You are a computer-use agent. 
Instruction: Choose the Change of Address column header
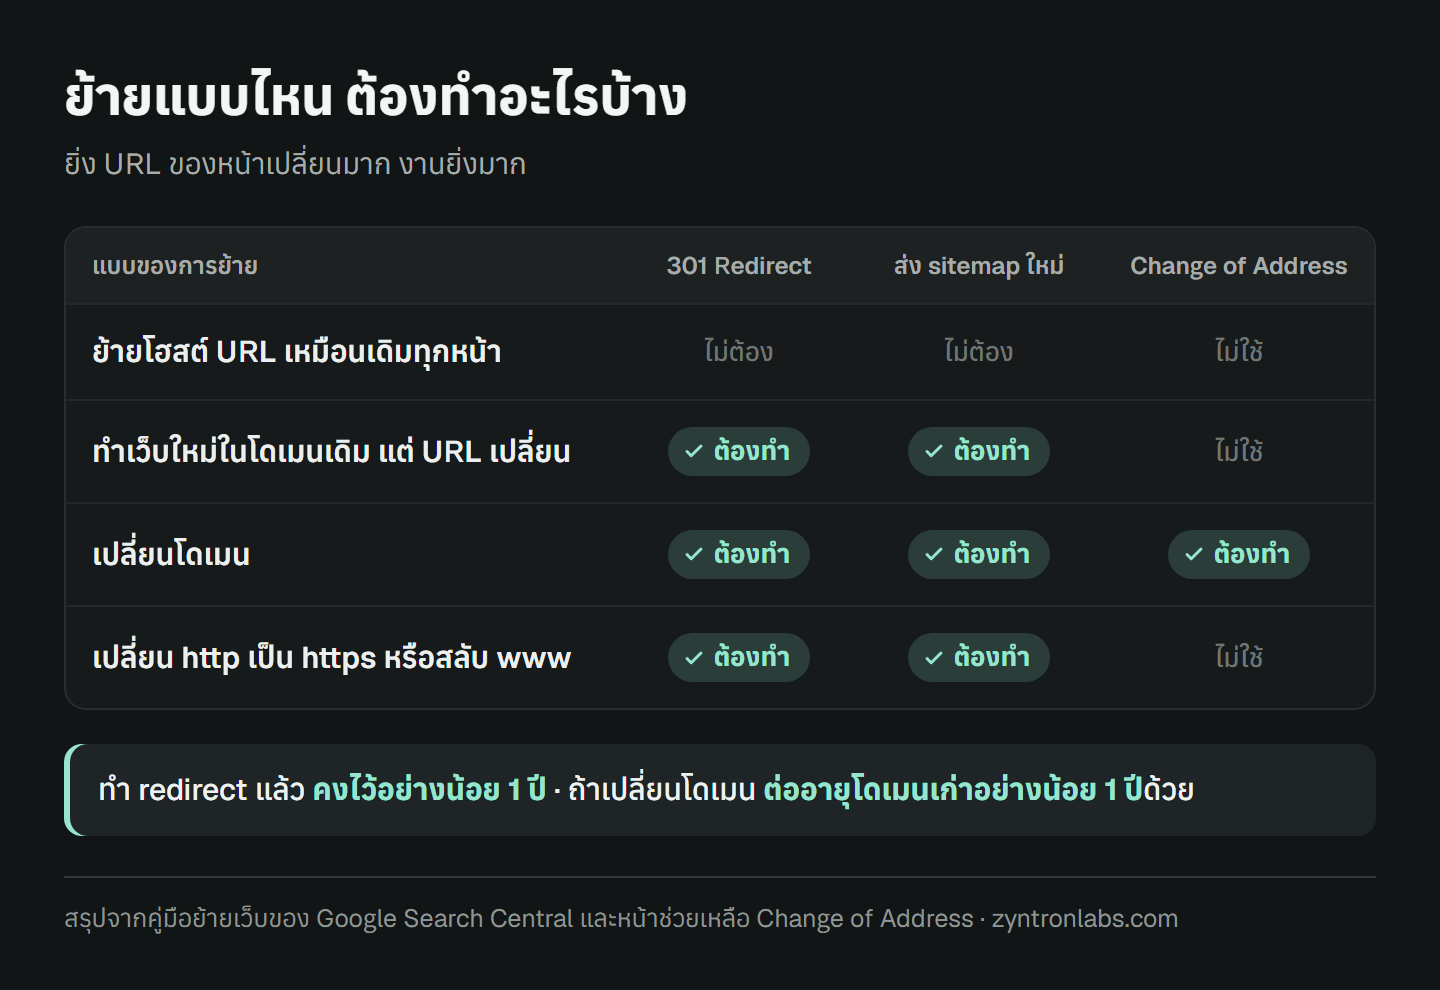coord(1239,266)
